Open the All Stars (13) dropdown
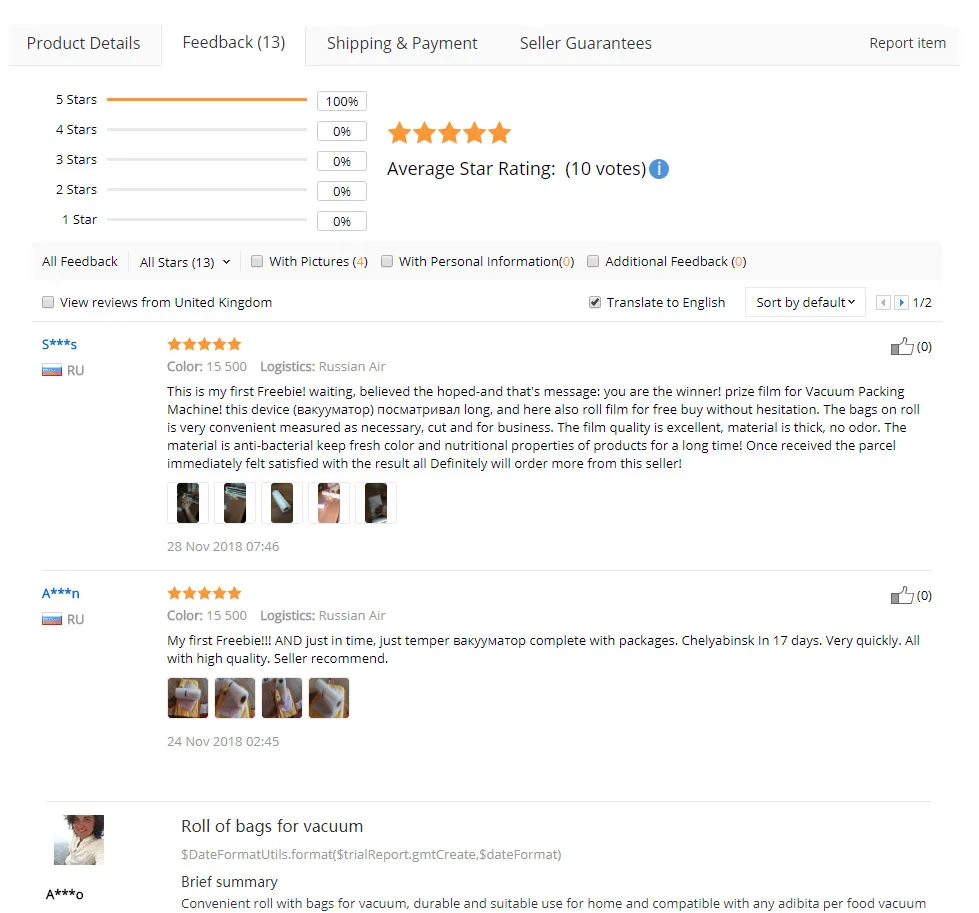Screen dimensions: 979x913 tap(184, 262)
